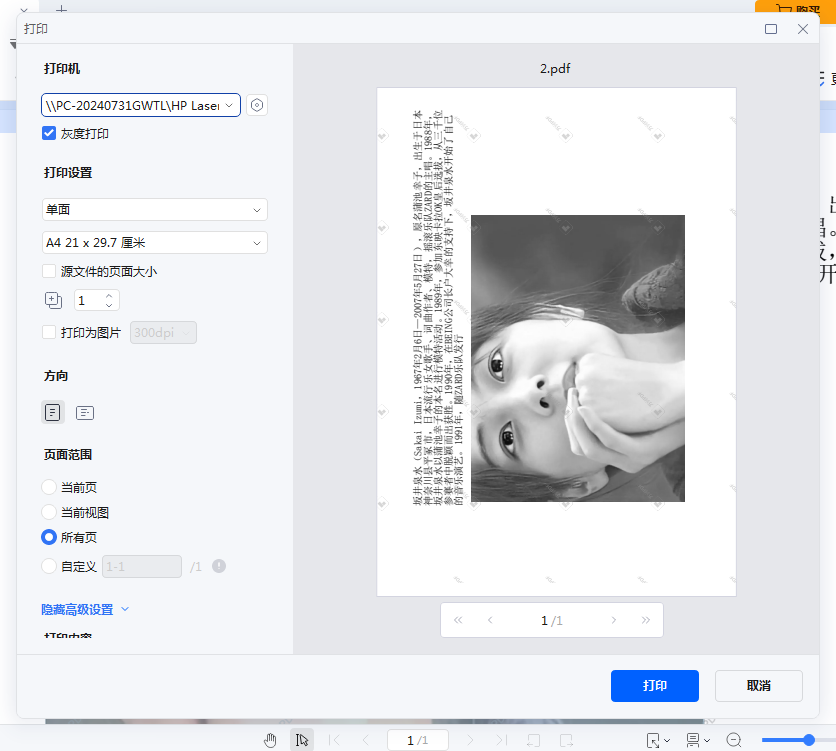The width and height of the screenshot is (836, 751).
Task: Click the collate copies icon beside the count
Action: pos(52,300)
